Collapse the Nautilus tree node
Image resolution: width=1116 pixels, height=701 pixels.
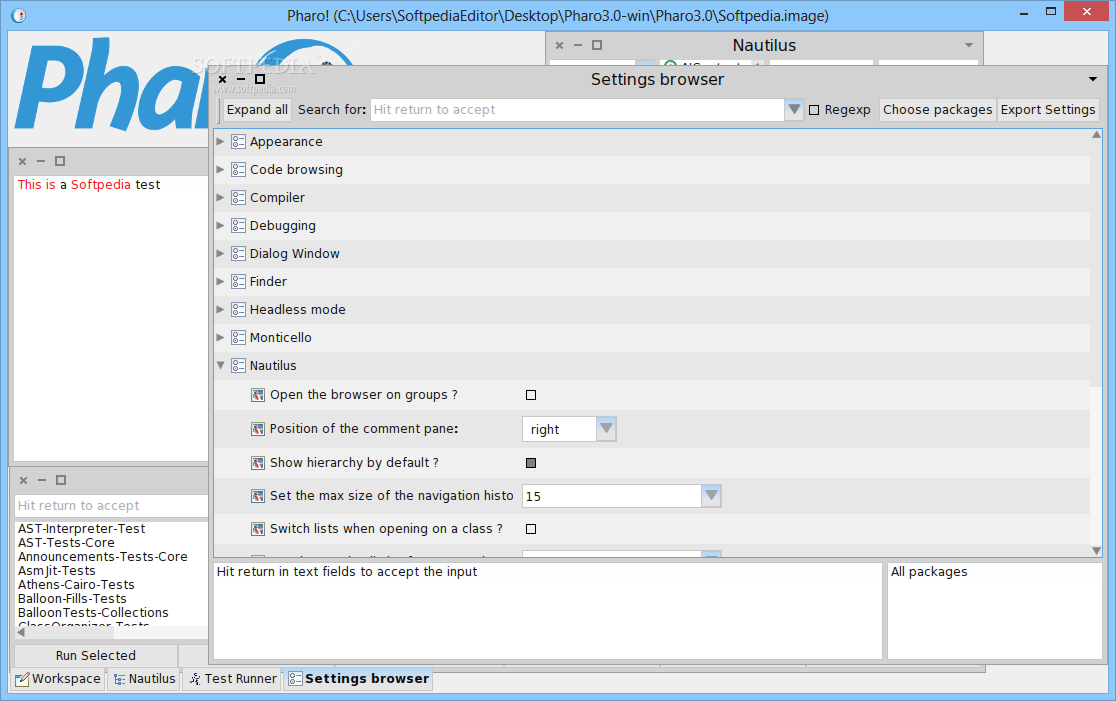pos(221,365)
